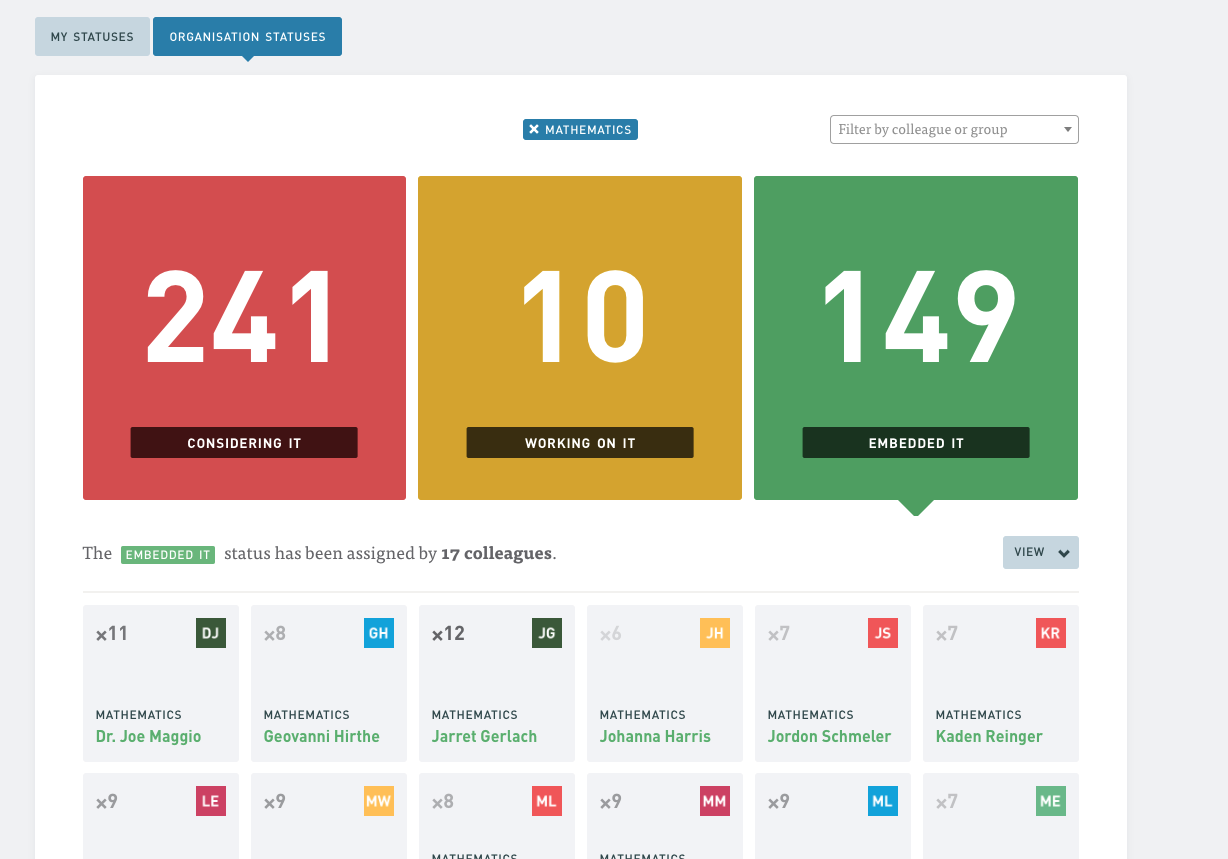Select the red Considering It tile
The image size is (1228, 859).
[244, 338]
